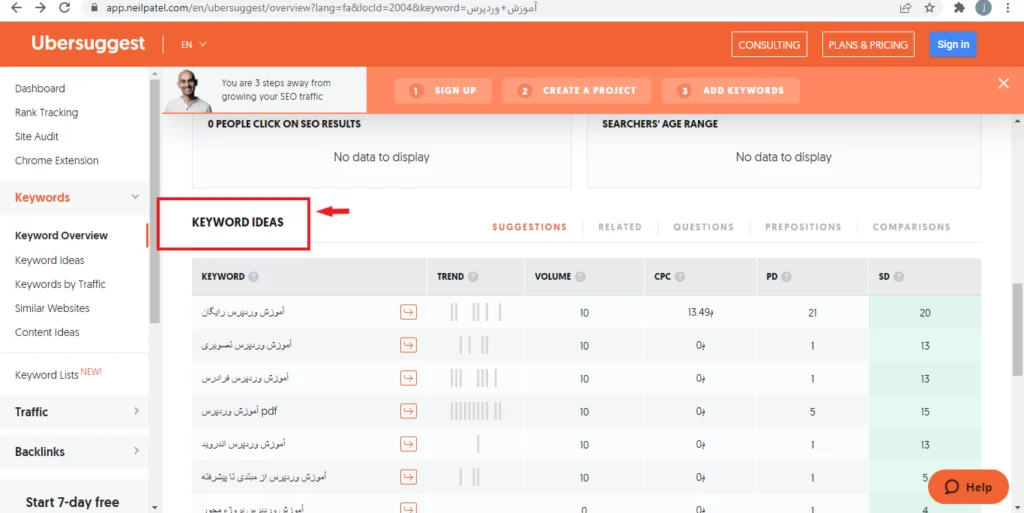Image resolution: width=1024 pixels, height=513 pixels.
Task: Click the help icon next to KEYWORD header
Action: point(253,277)
